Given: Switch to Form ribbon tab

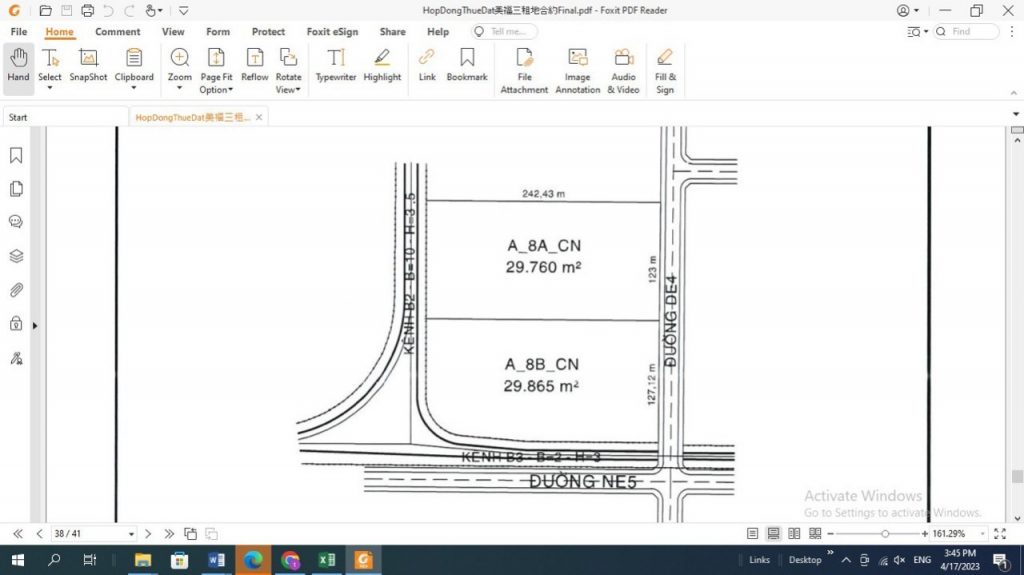Looking at the screenshot, I should tap(218, 31).
